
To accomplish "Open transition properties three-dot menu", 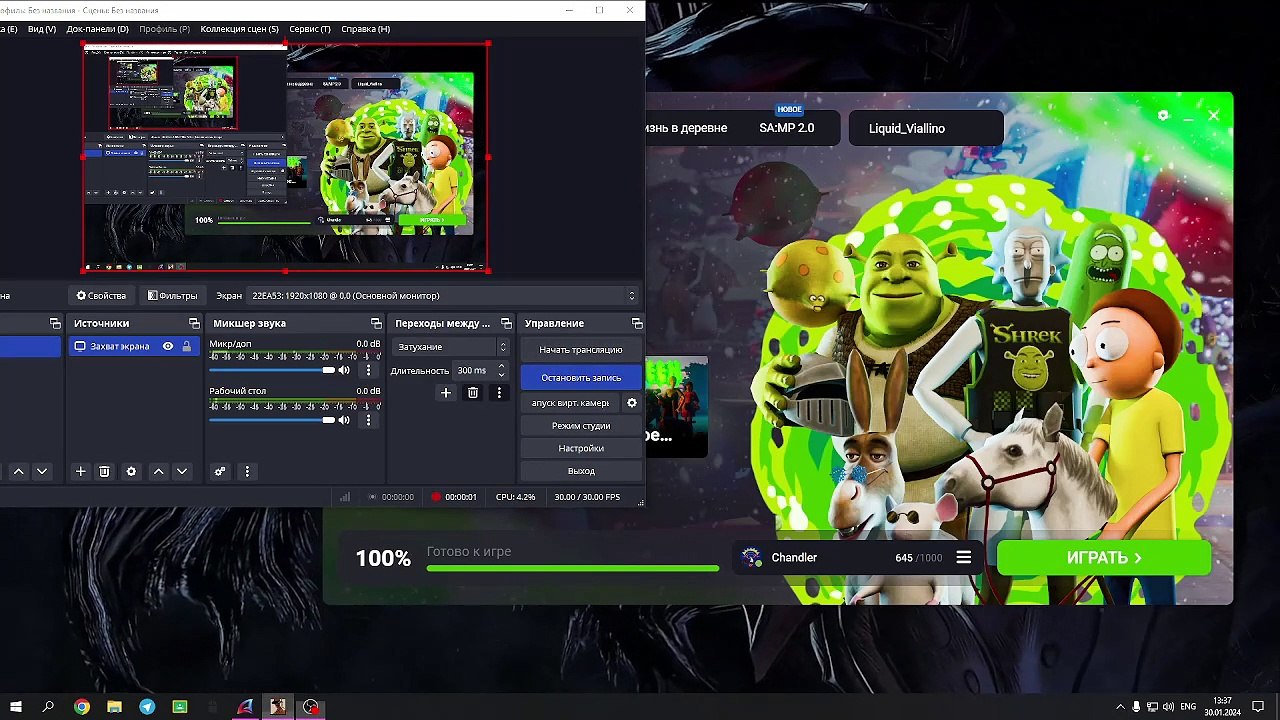I will pos(499,393).
